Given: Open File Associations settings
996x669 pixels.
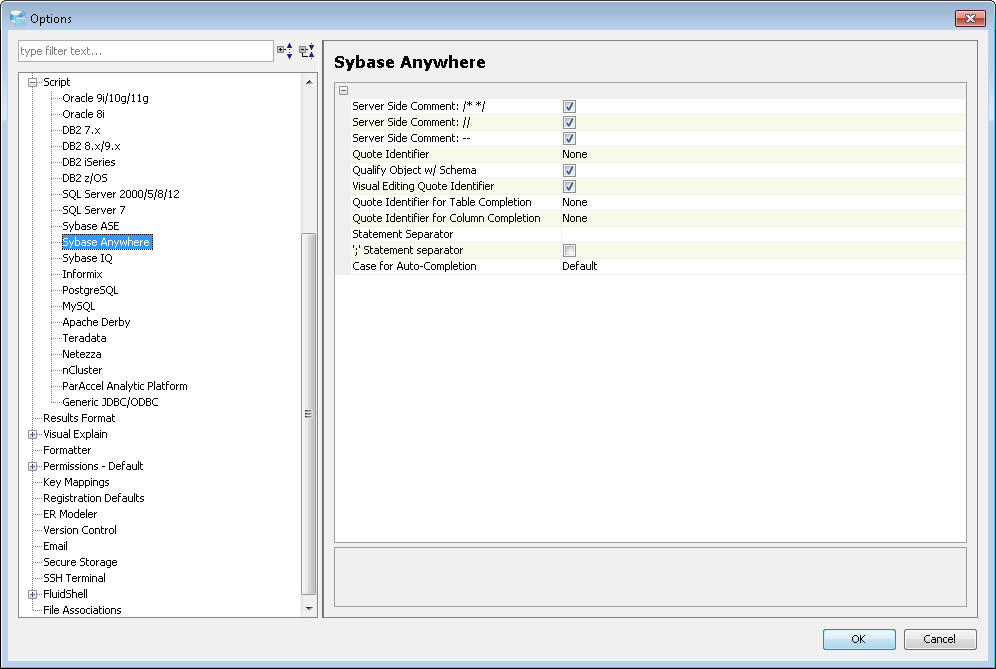Looking at the screenshot, I should click(x=83, y=610).
